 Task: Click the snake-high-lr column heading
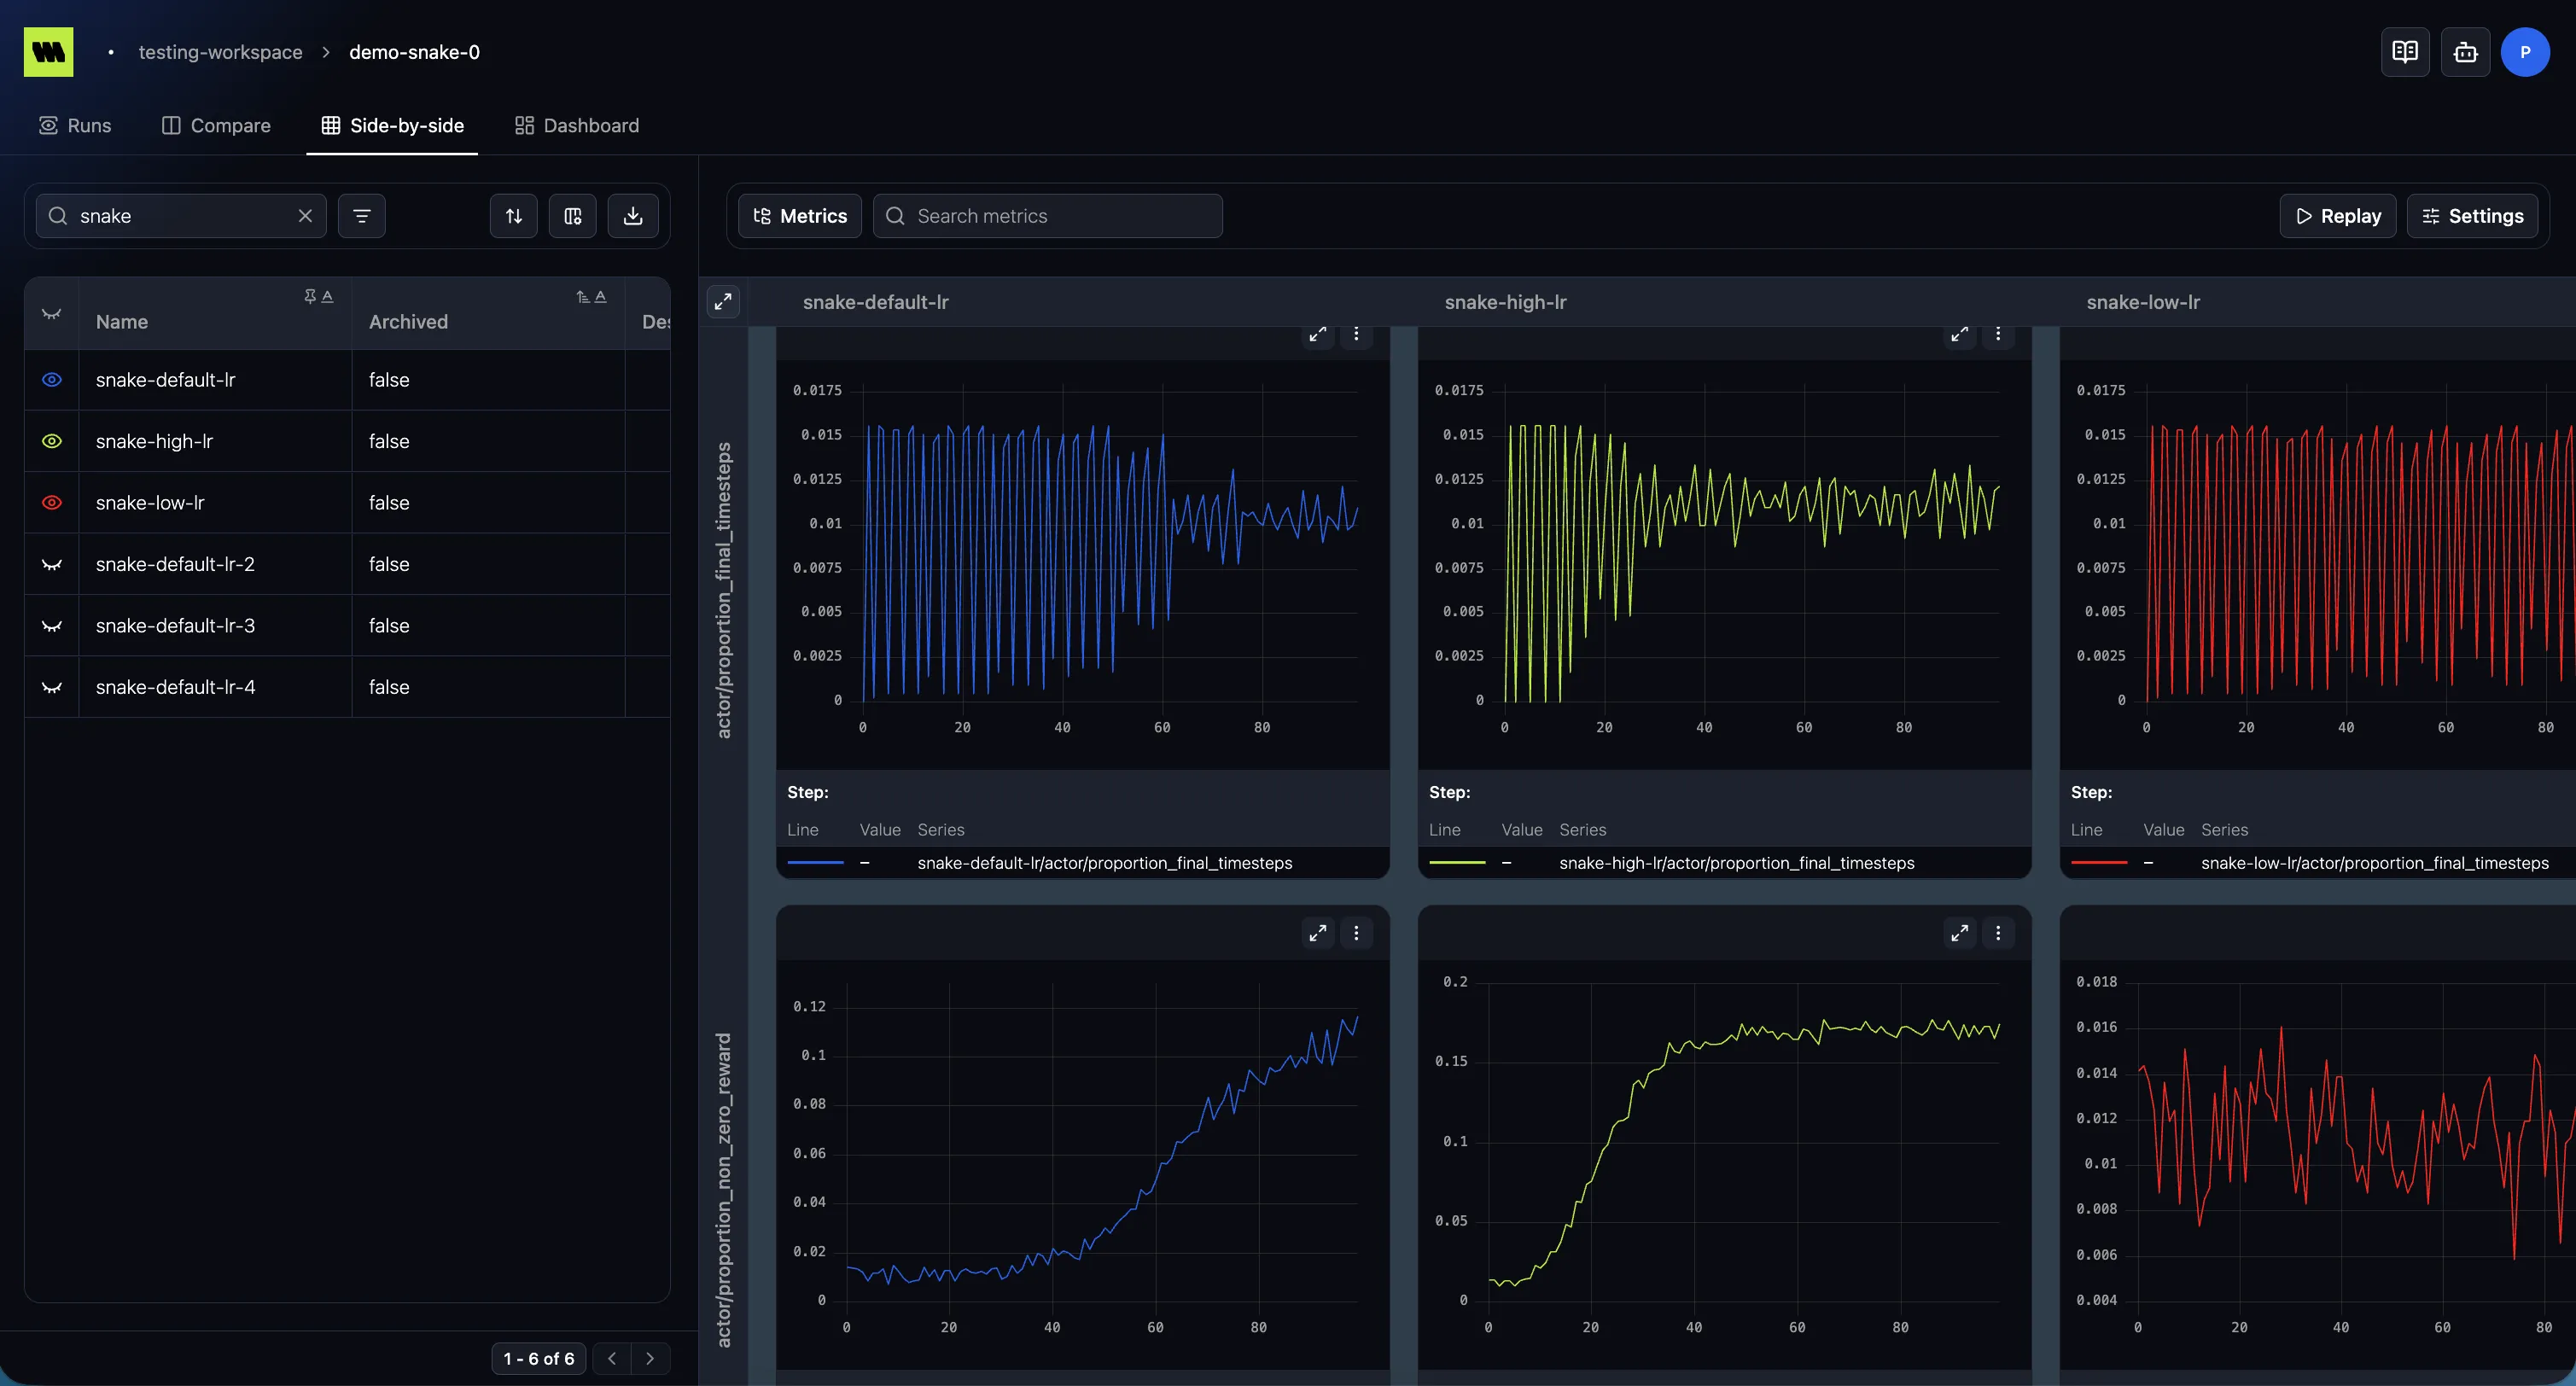coord(1505,302)
